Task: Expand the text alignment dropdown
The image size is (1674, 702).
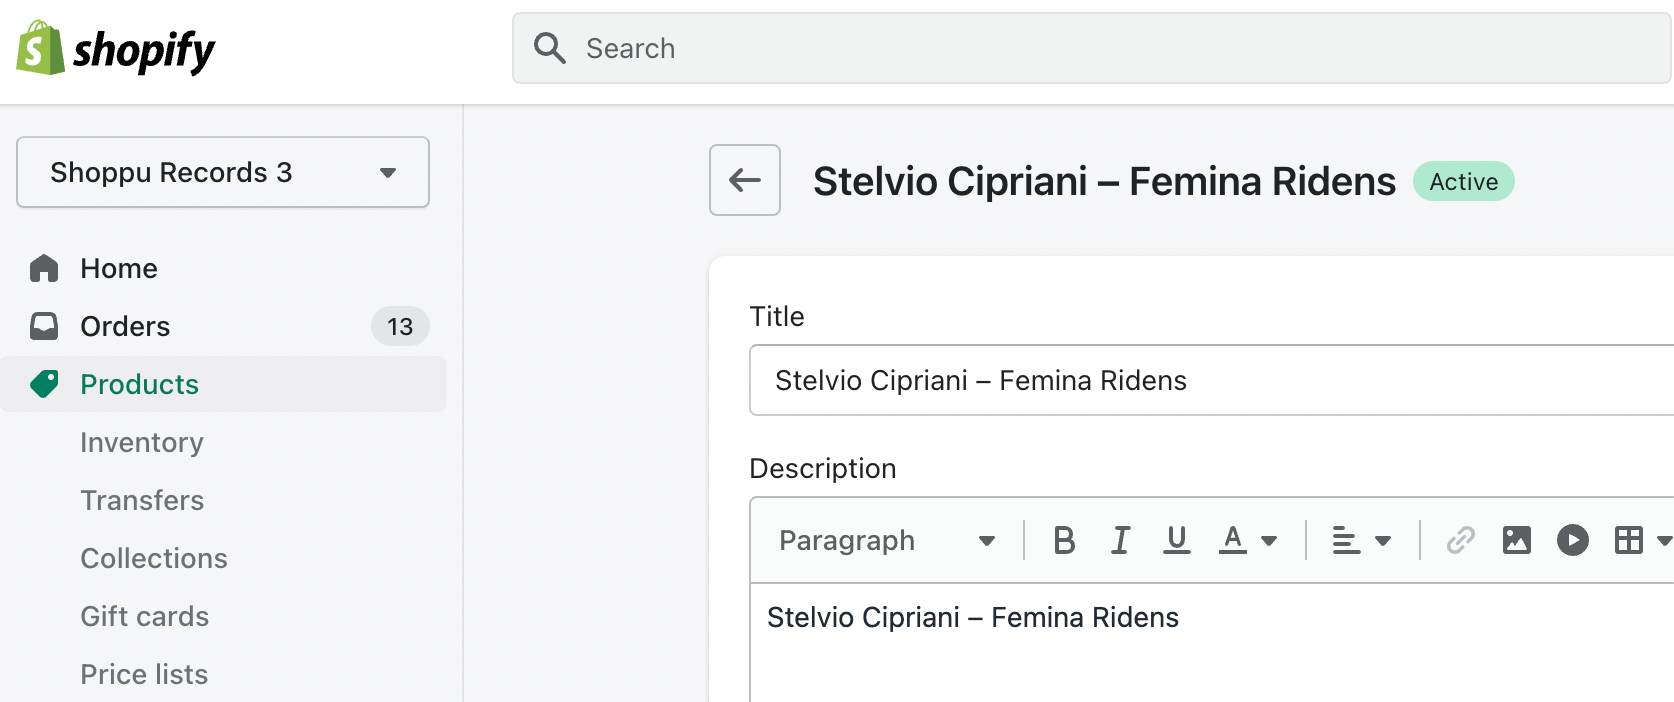Action: [x=1361, y=540]
